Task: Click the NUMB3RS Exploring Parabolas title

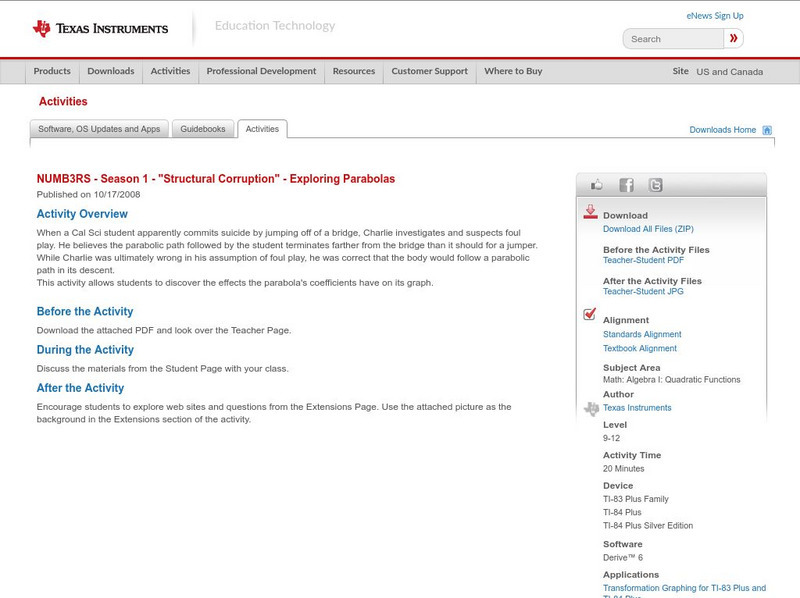Action: pyautogui.click(x=216, y=179)
